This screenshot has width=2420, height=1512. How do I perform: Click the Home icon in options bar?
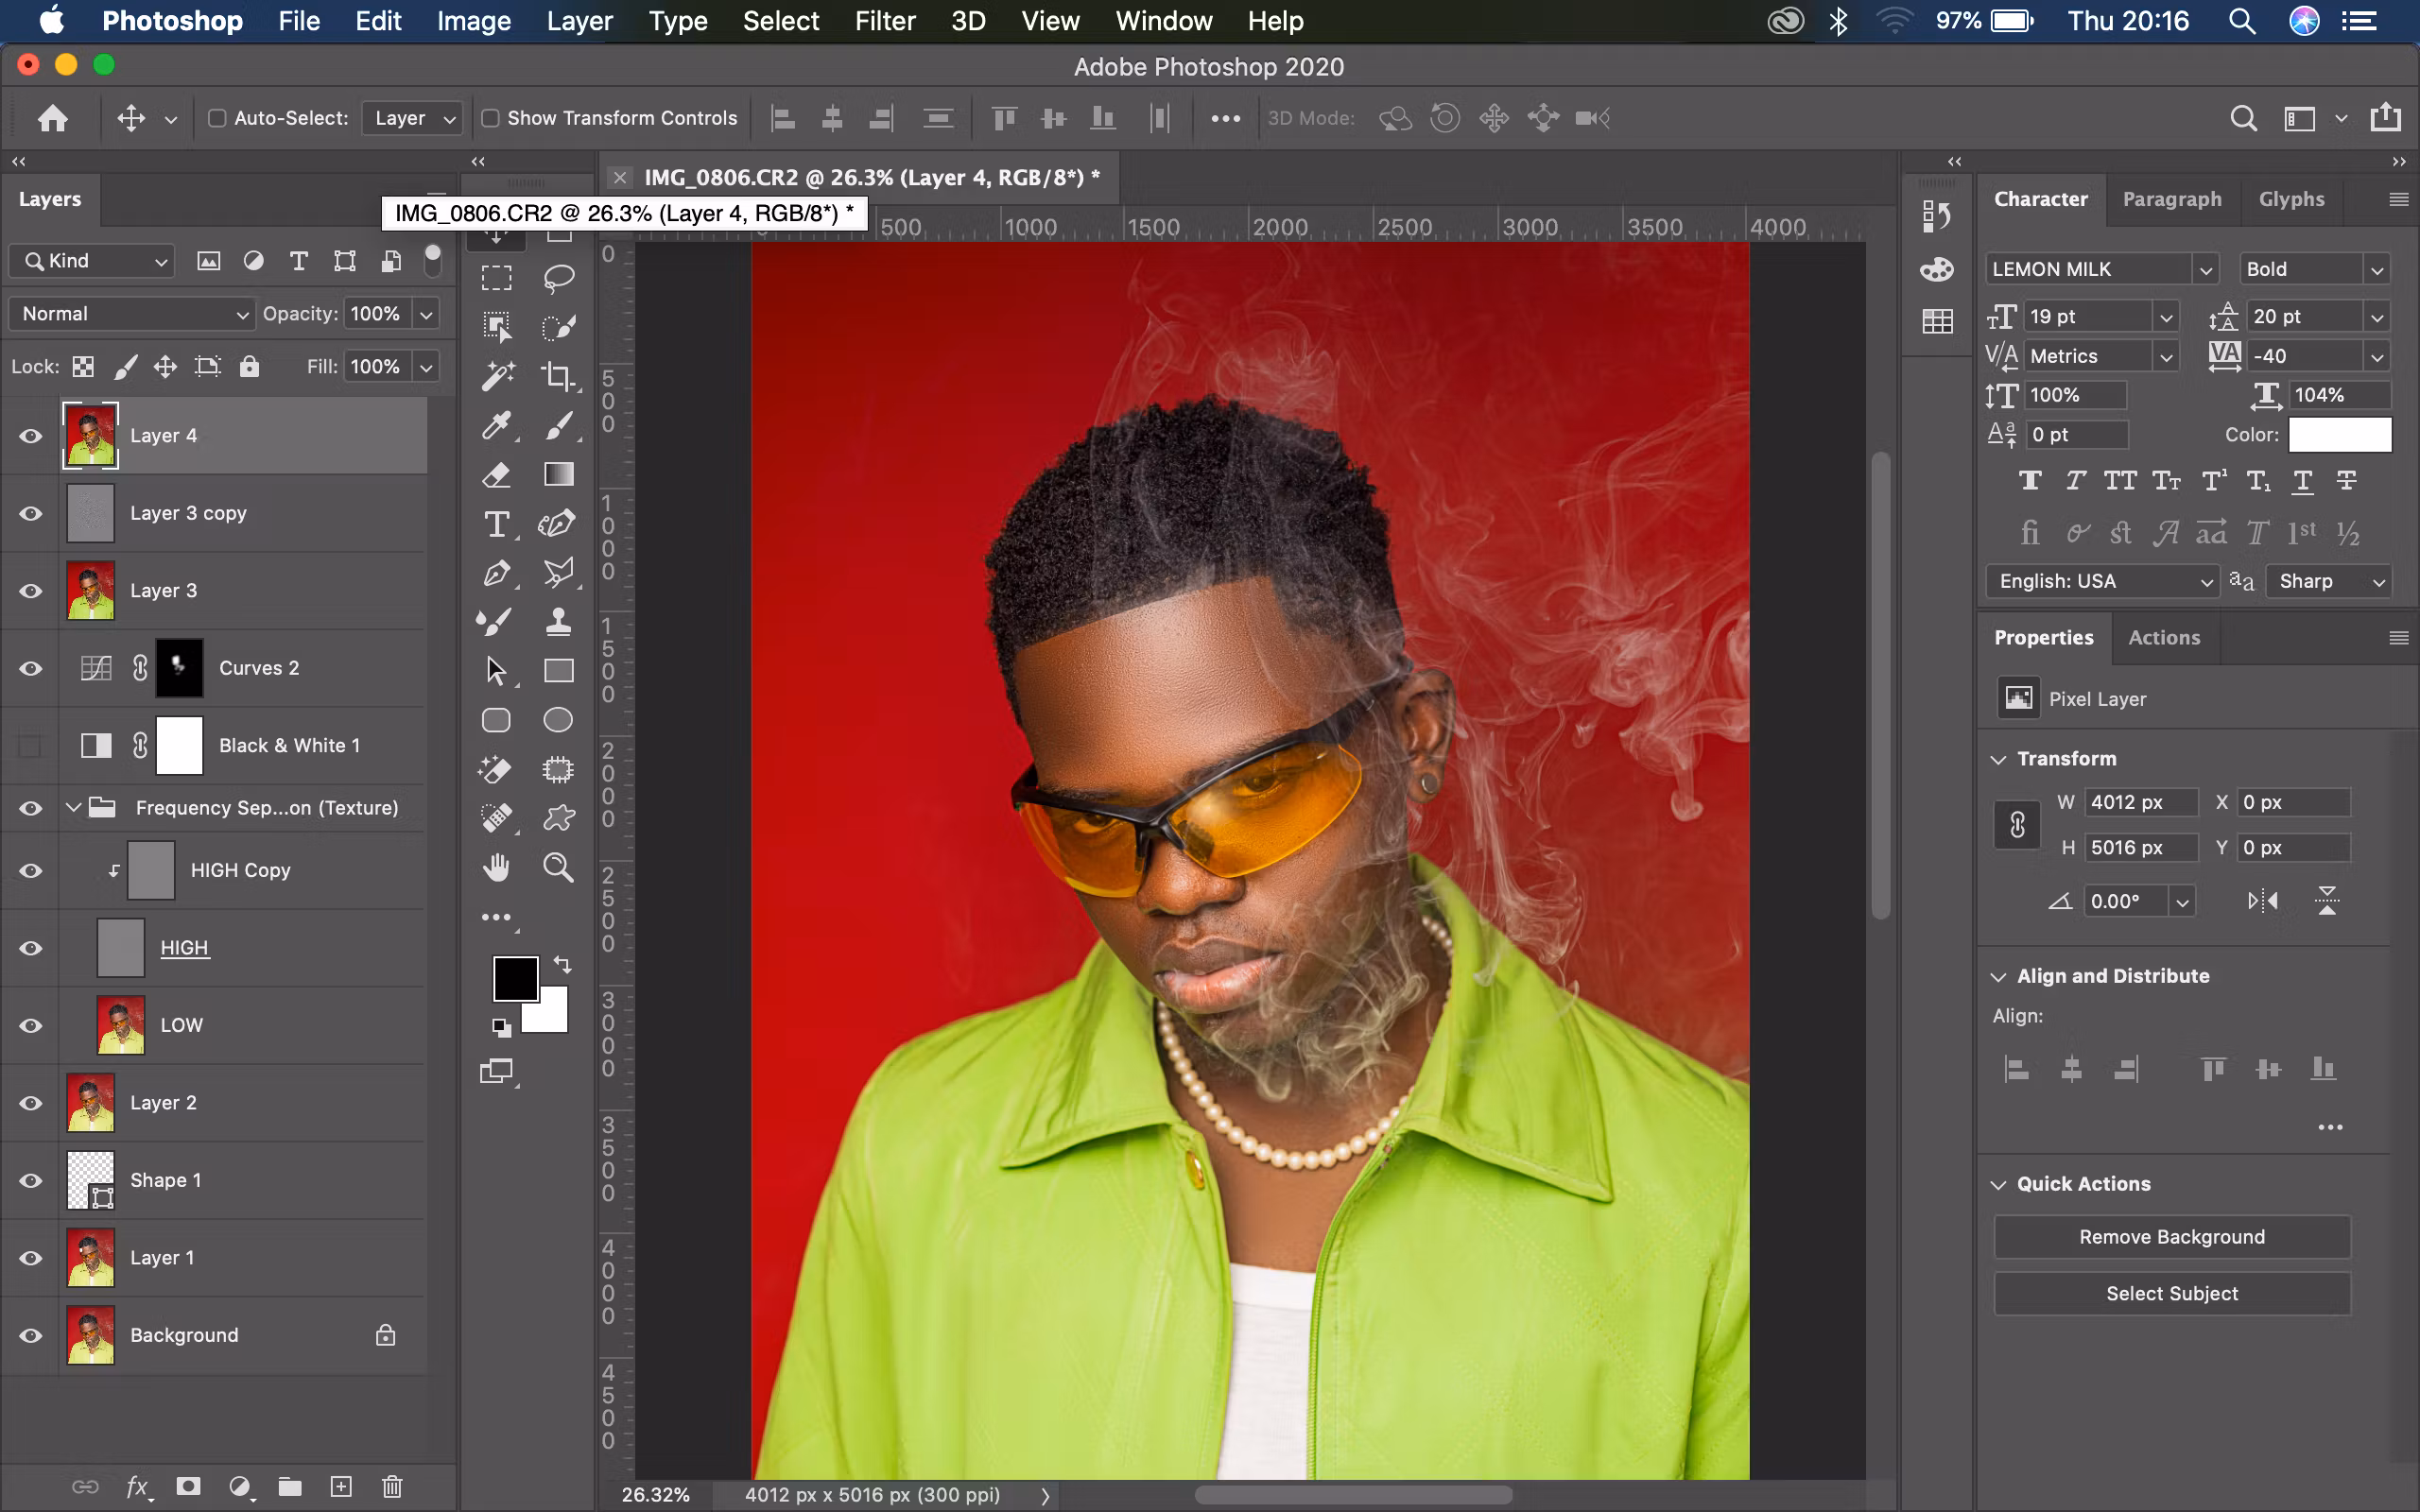[53, 118]
